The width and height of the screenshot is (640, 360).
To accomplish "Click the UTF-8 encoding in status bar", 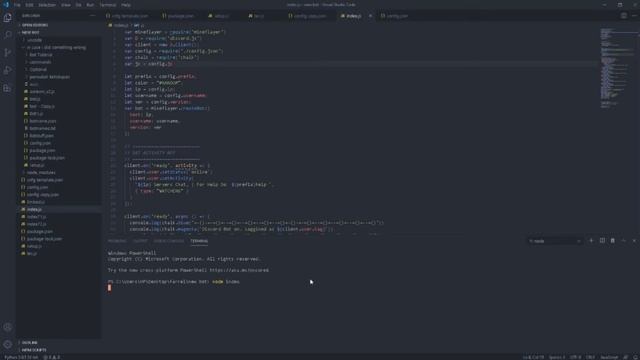I will pos(576,357).
